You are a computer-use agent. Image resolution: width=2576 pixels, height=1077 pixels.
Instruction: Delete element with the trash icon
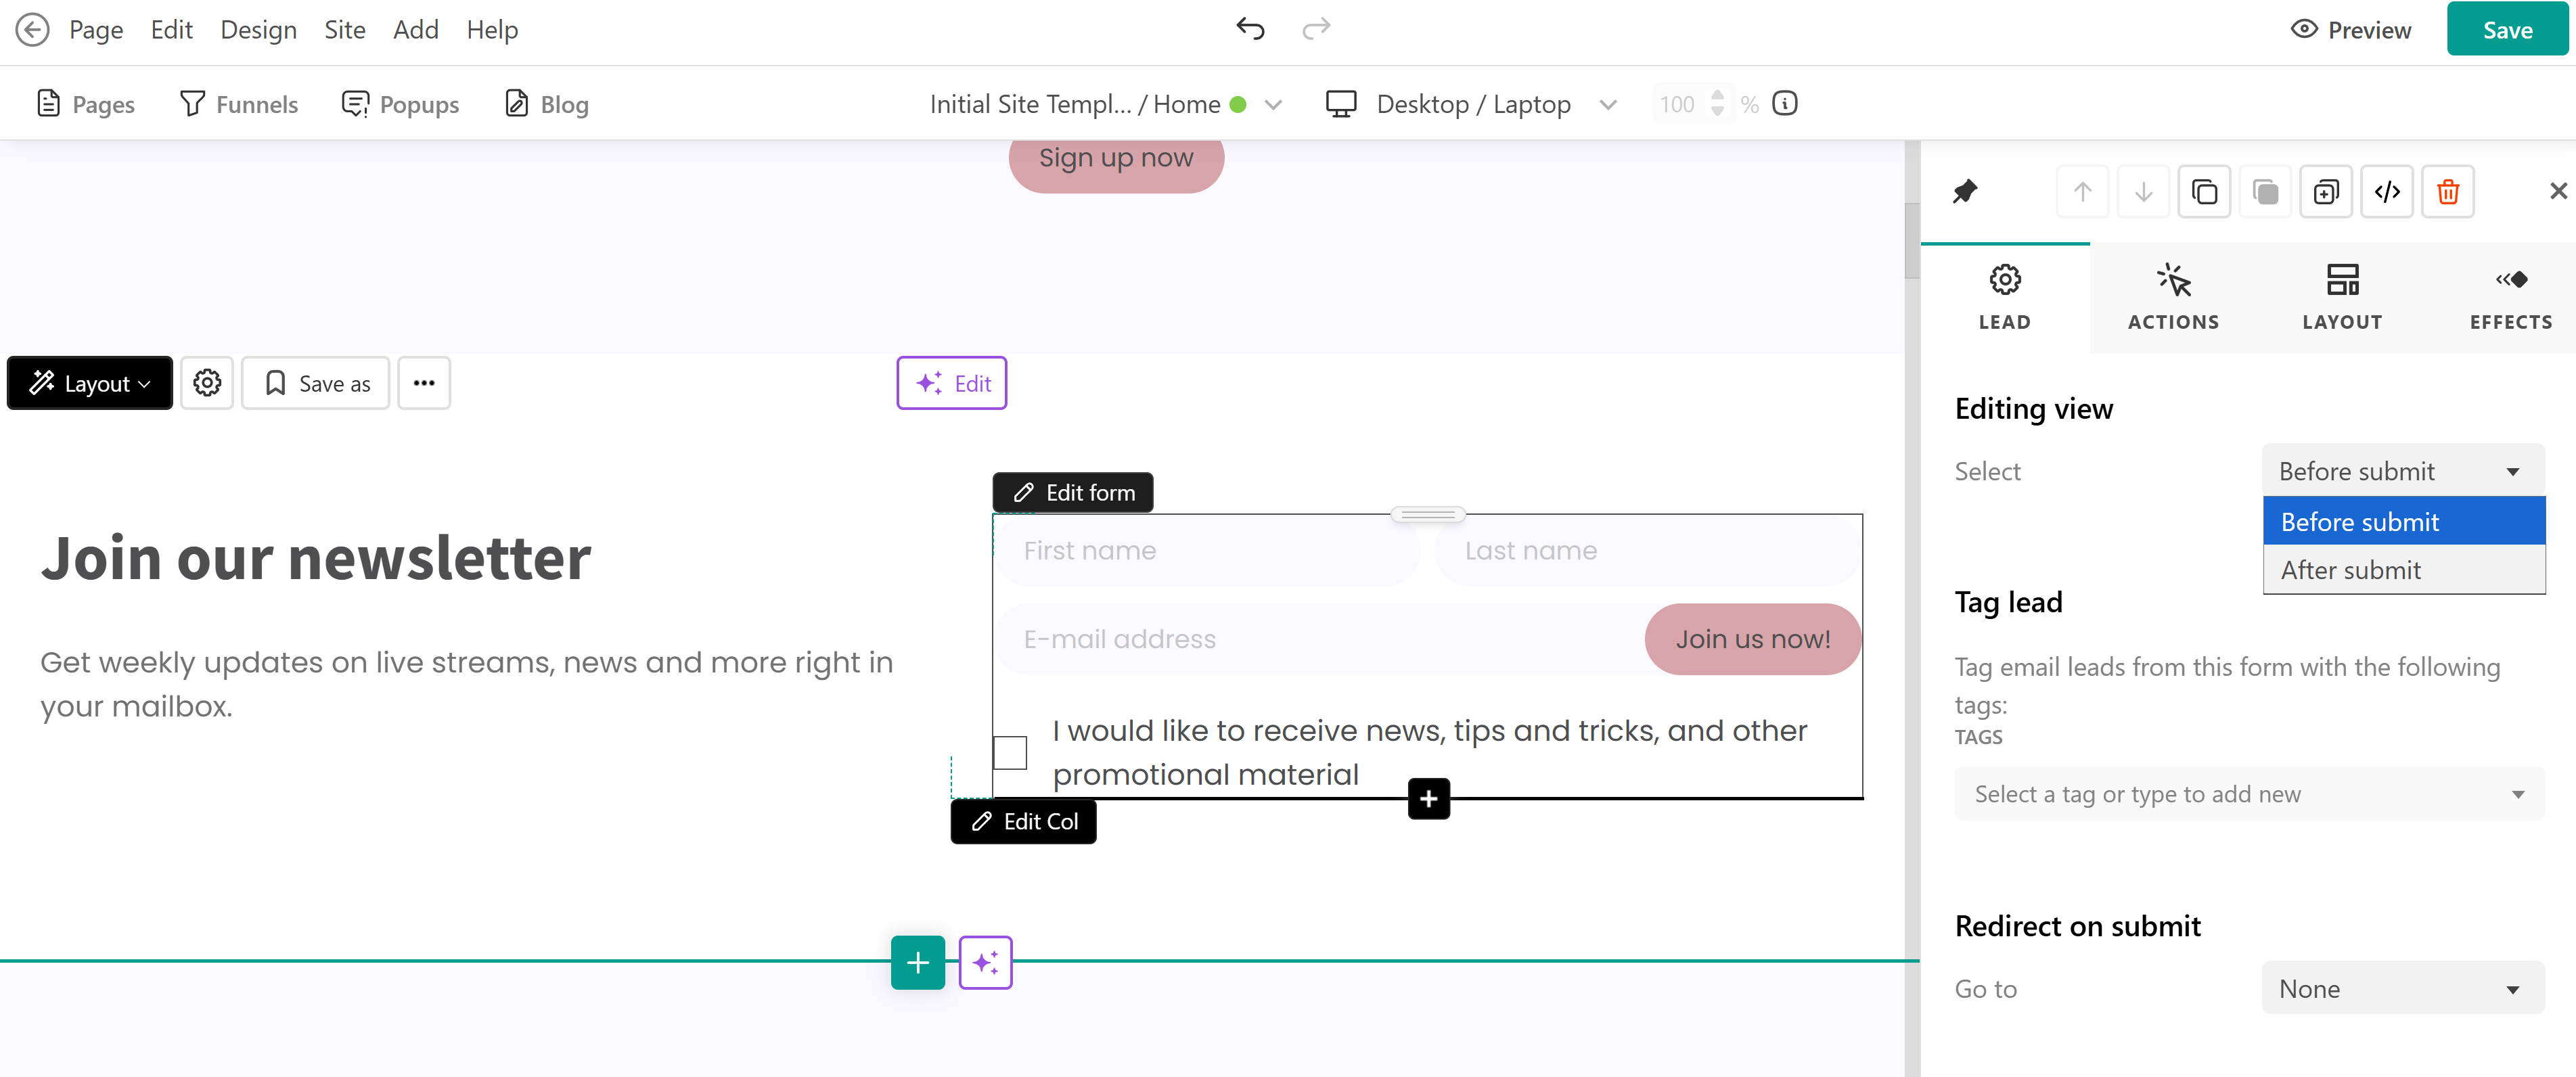(x=2447, y=191)
